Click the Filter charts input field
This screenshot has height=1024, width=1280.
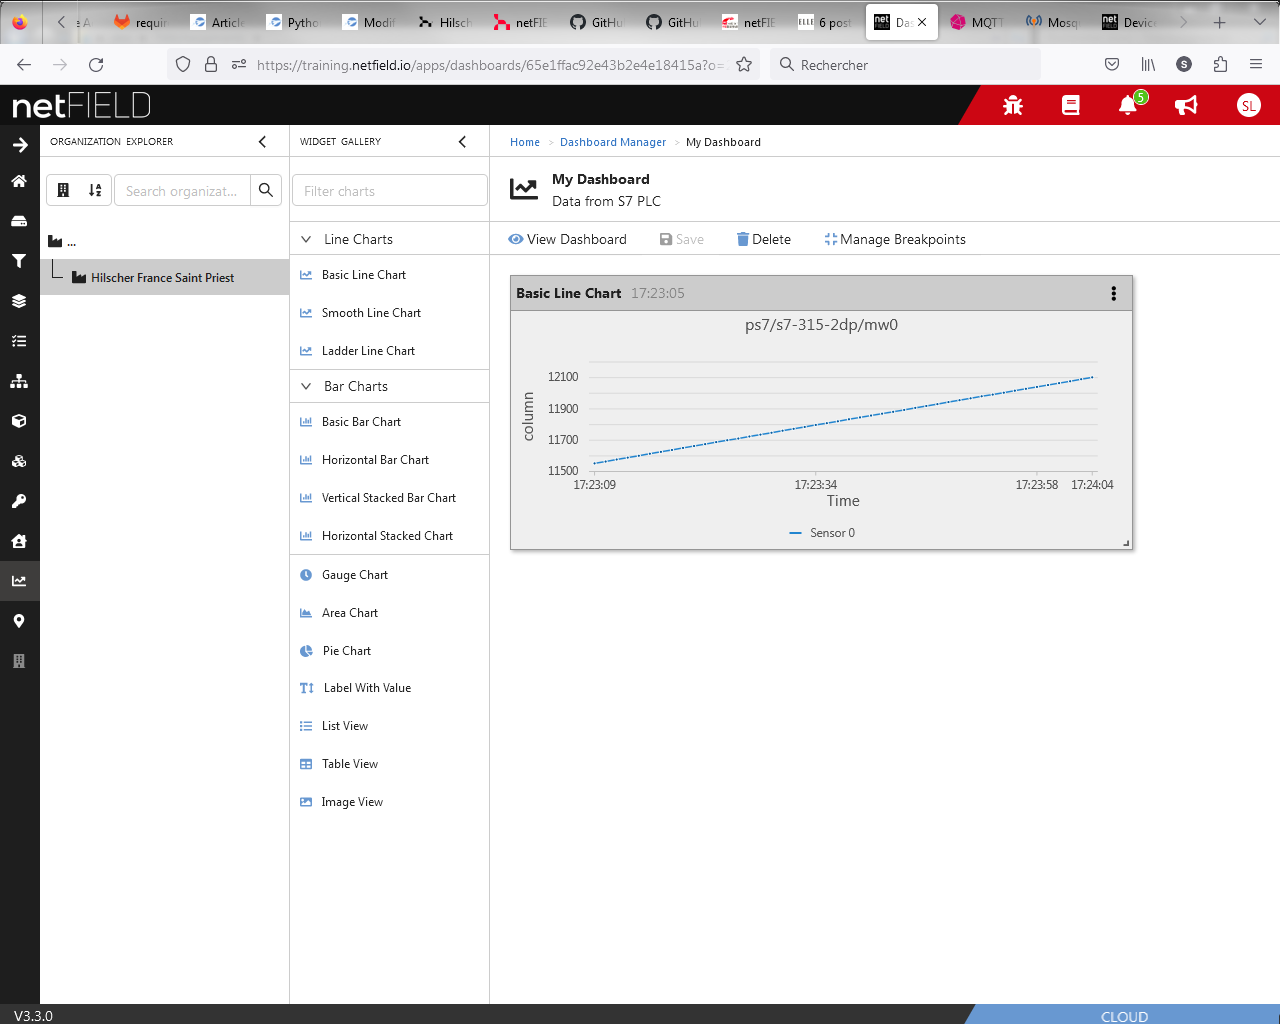389,191
